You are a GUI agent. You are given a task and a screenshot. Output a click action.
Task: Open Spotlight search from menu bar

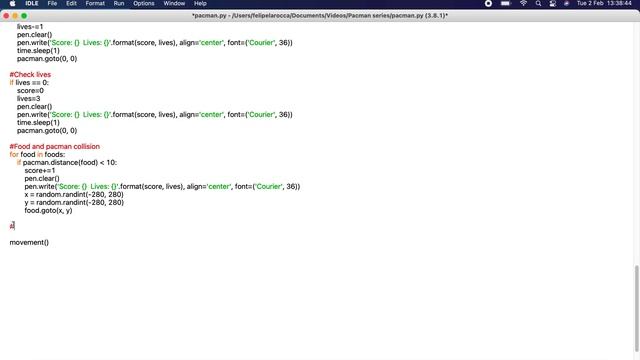pyautogui.click(x=538, y=3)
